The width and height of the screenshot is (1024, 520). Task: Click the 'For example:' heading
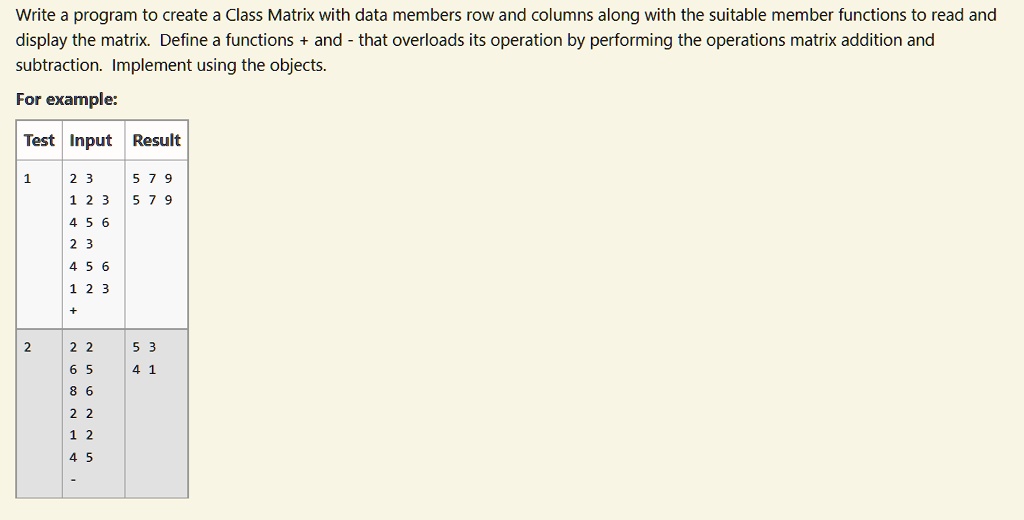67,100
